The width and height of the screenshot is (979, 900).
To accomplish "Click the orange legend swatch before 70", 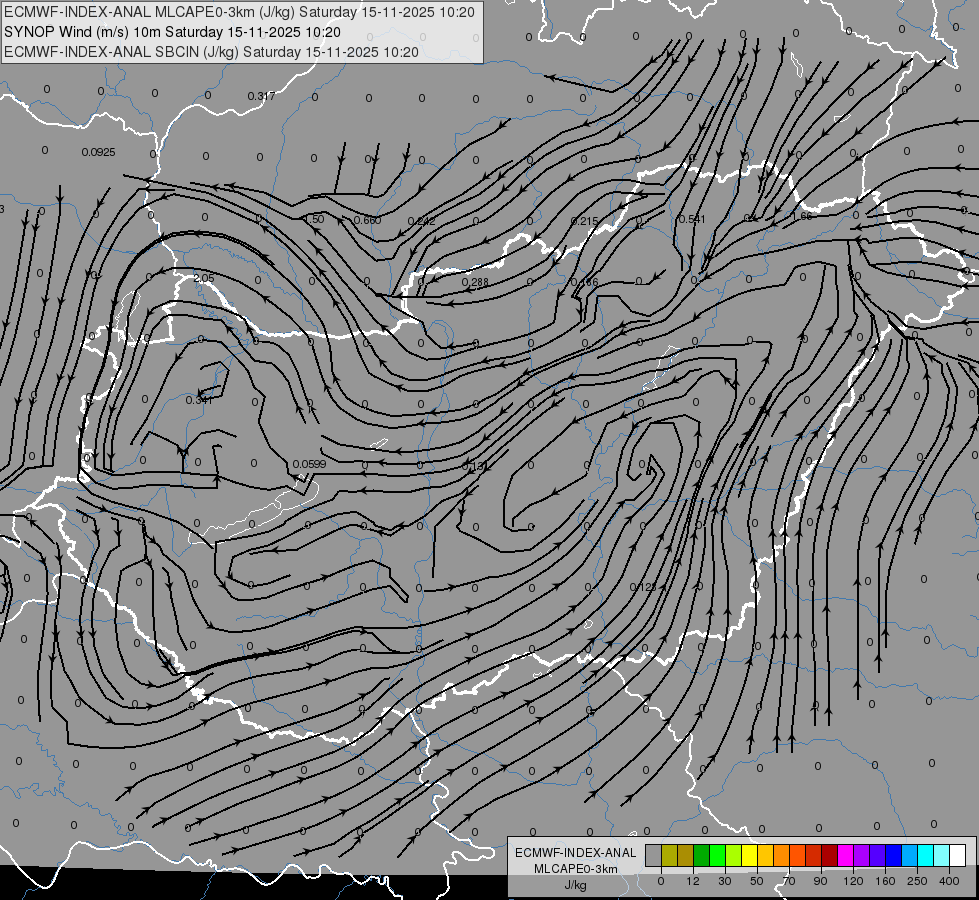I will point(782,856).
